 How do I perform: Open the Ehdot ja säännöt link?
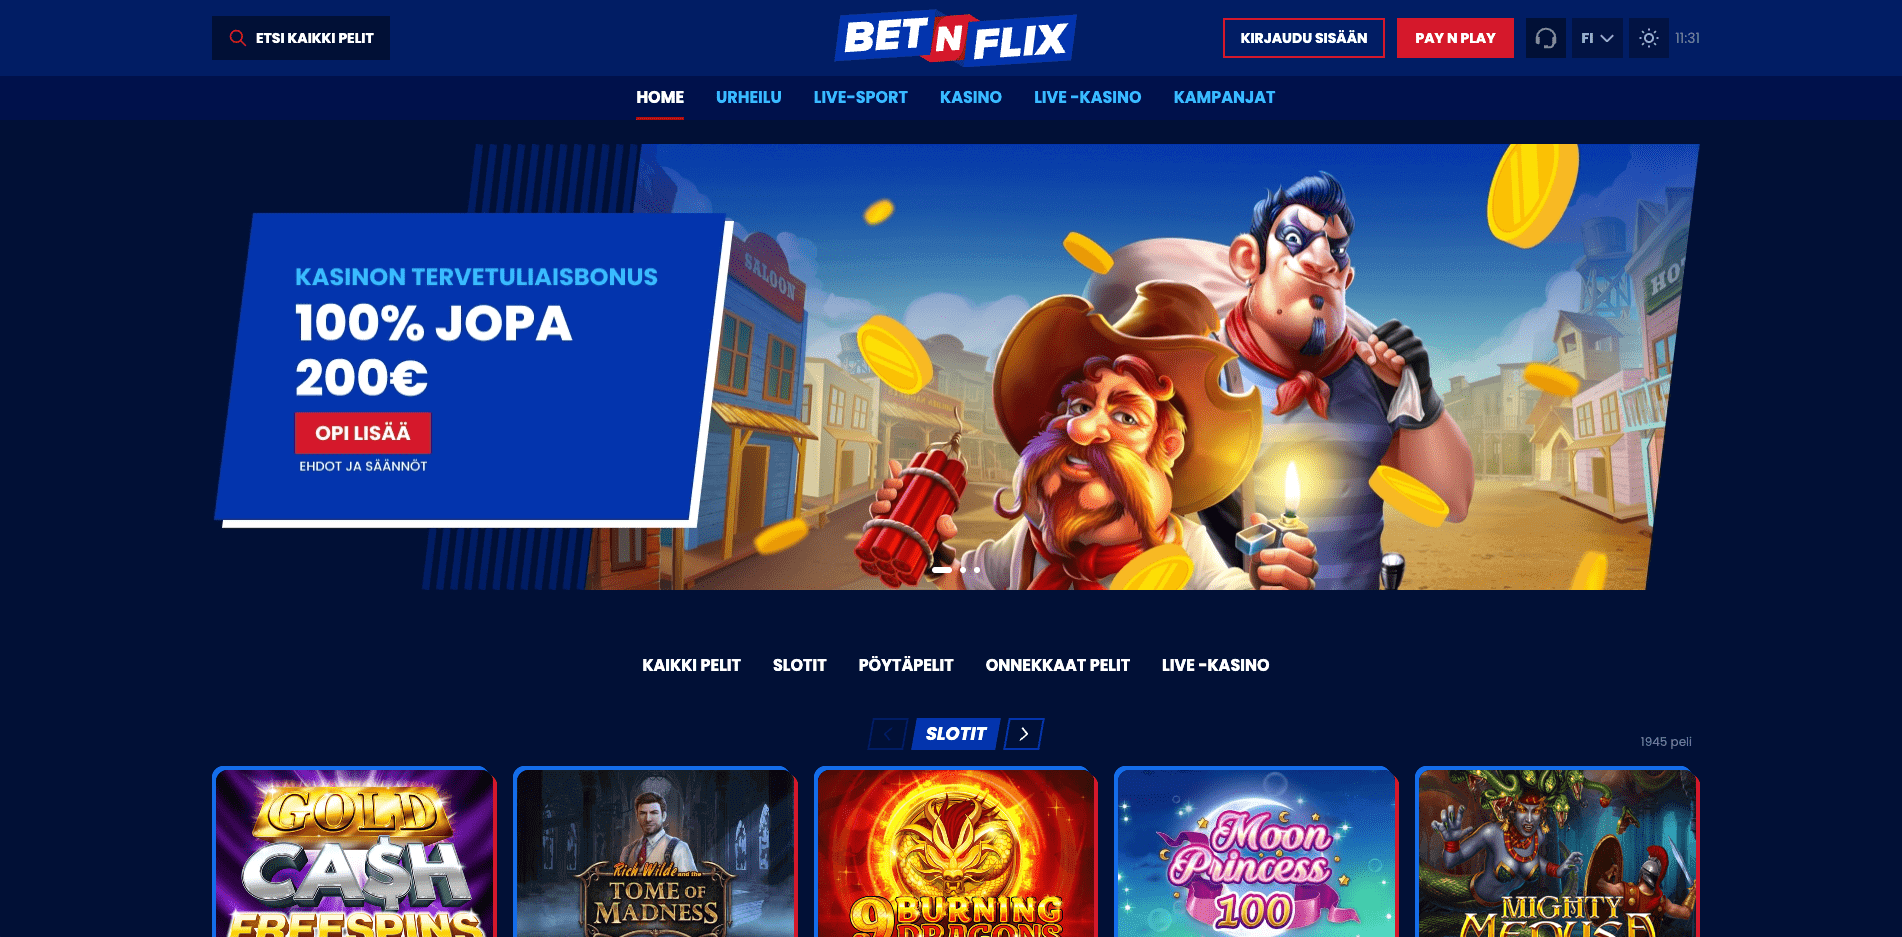pos(363,466)
